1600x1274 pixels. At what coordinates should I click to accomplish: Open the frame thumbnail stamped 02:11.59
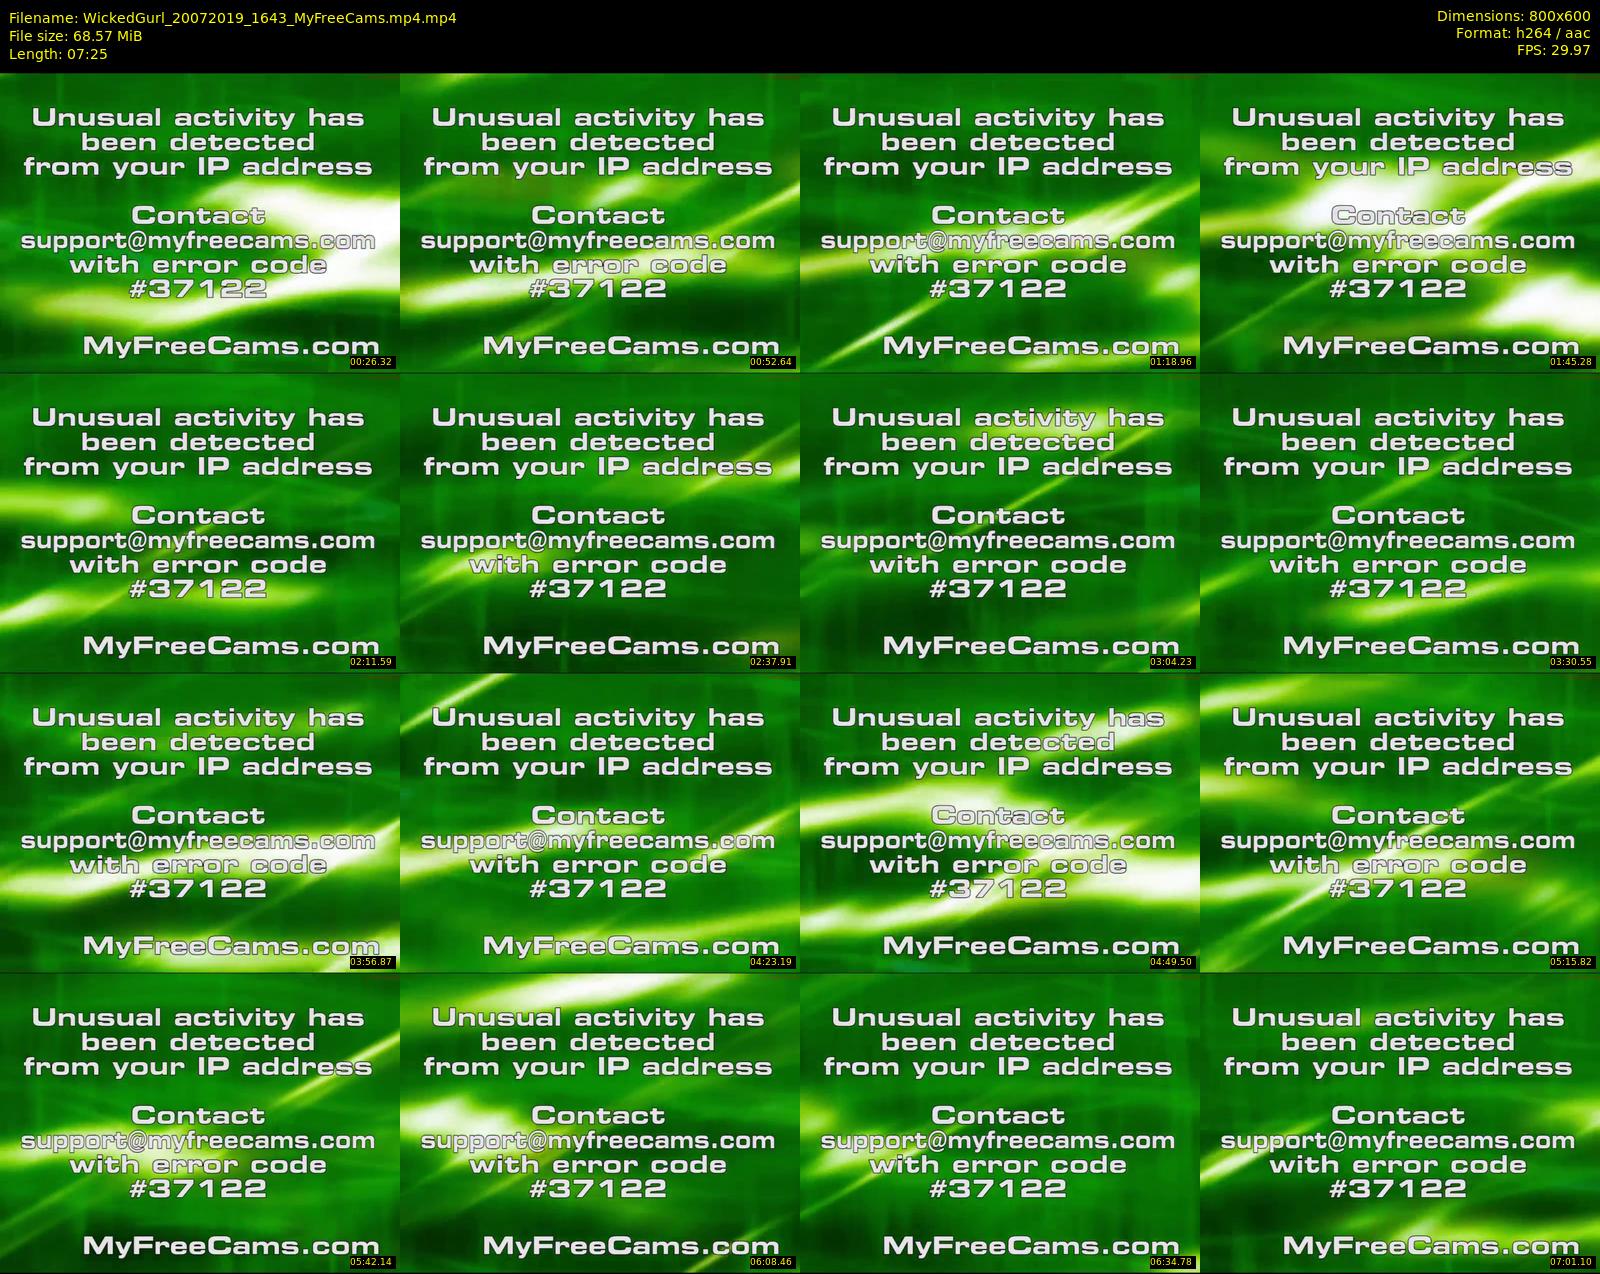[200, 522]
